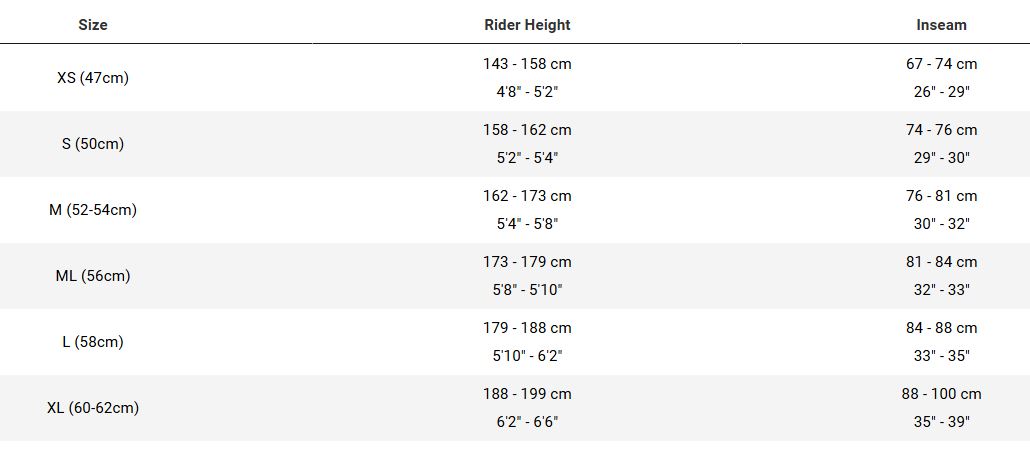Image resolution: width=1030 pixels, height=450 pixels.
Task: Select the S (50cm) size cell
Action: 93,144
